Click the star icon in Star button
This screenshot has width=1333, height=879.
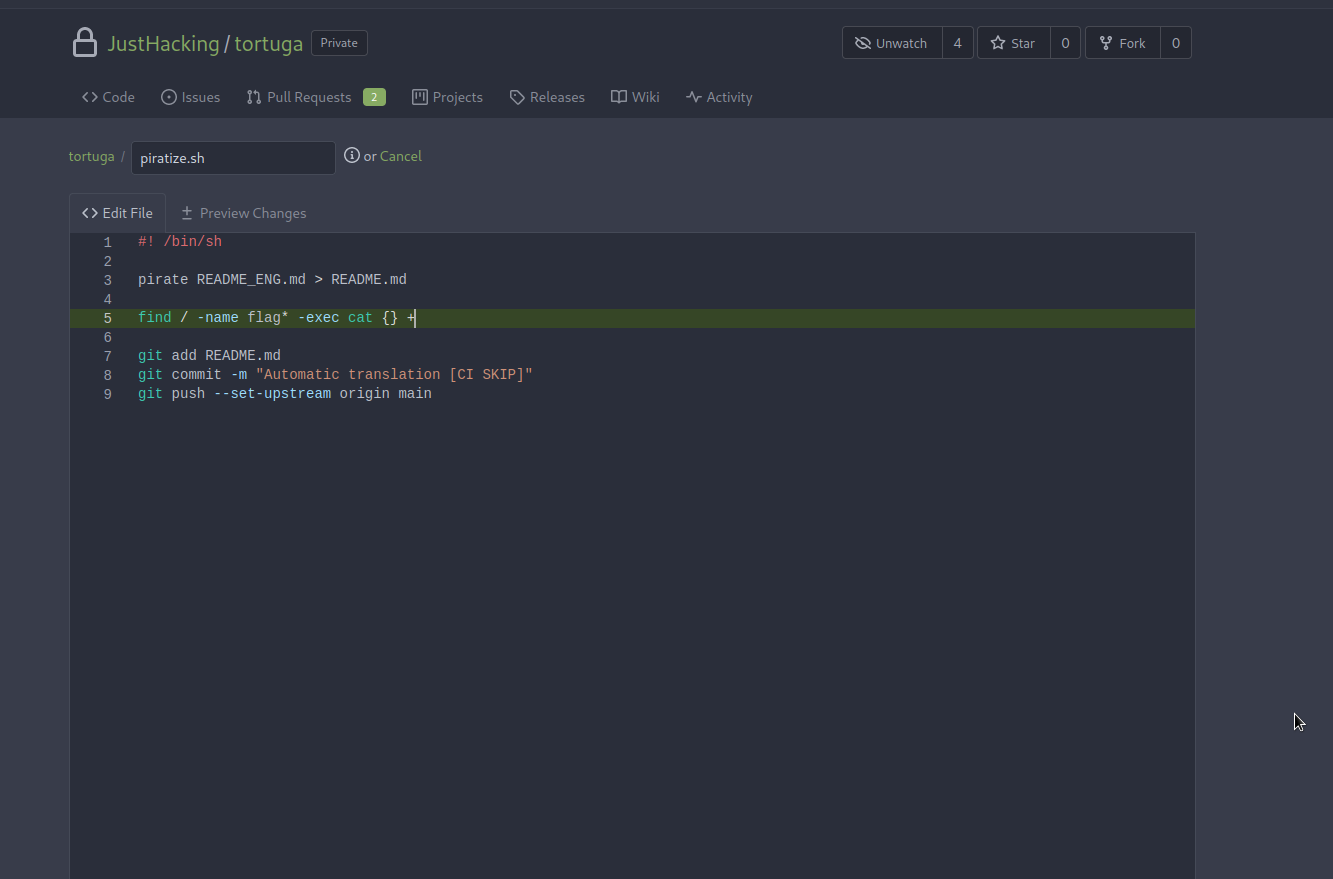pyautogui.click(x=997, y=43)
